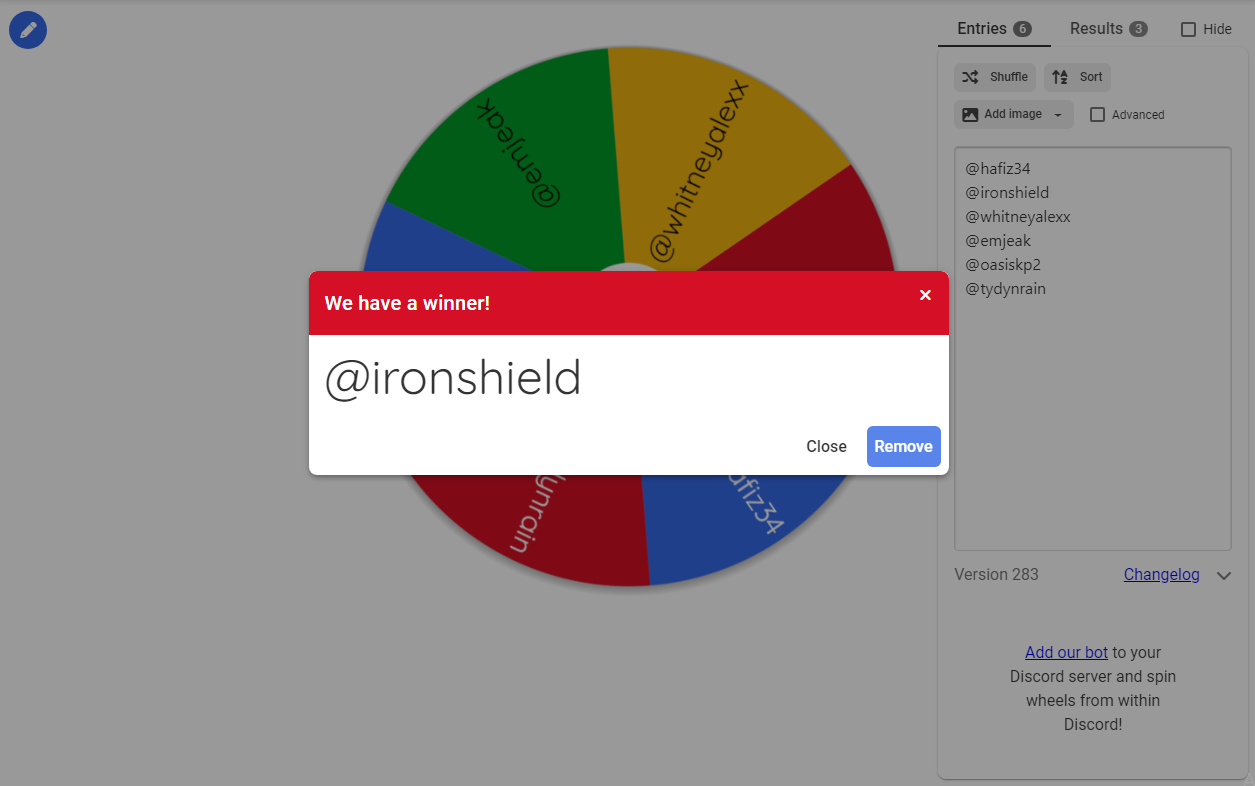Screen dimensions: 1255x786
Task: Close winner dialog with the X icon
Action: pyautogui.click(x=925, y=295)
